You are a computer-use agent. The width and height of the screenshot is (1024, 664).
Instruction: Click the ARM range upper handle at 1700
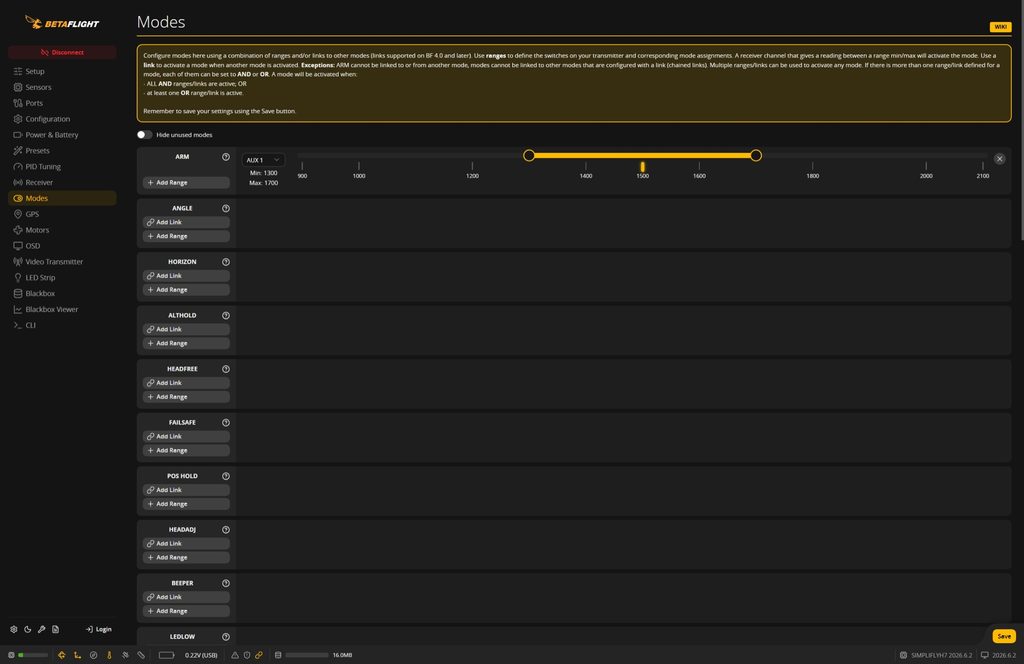(756, 155)
